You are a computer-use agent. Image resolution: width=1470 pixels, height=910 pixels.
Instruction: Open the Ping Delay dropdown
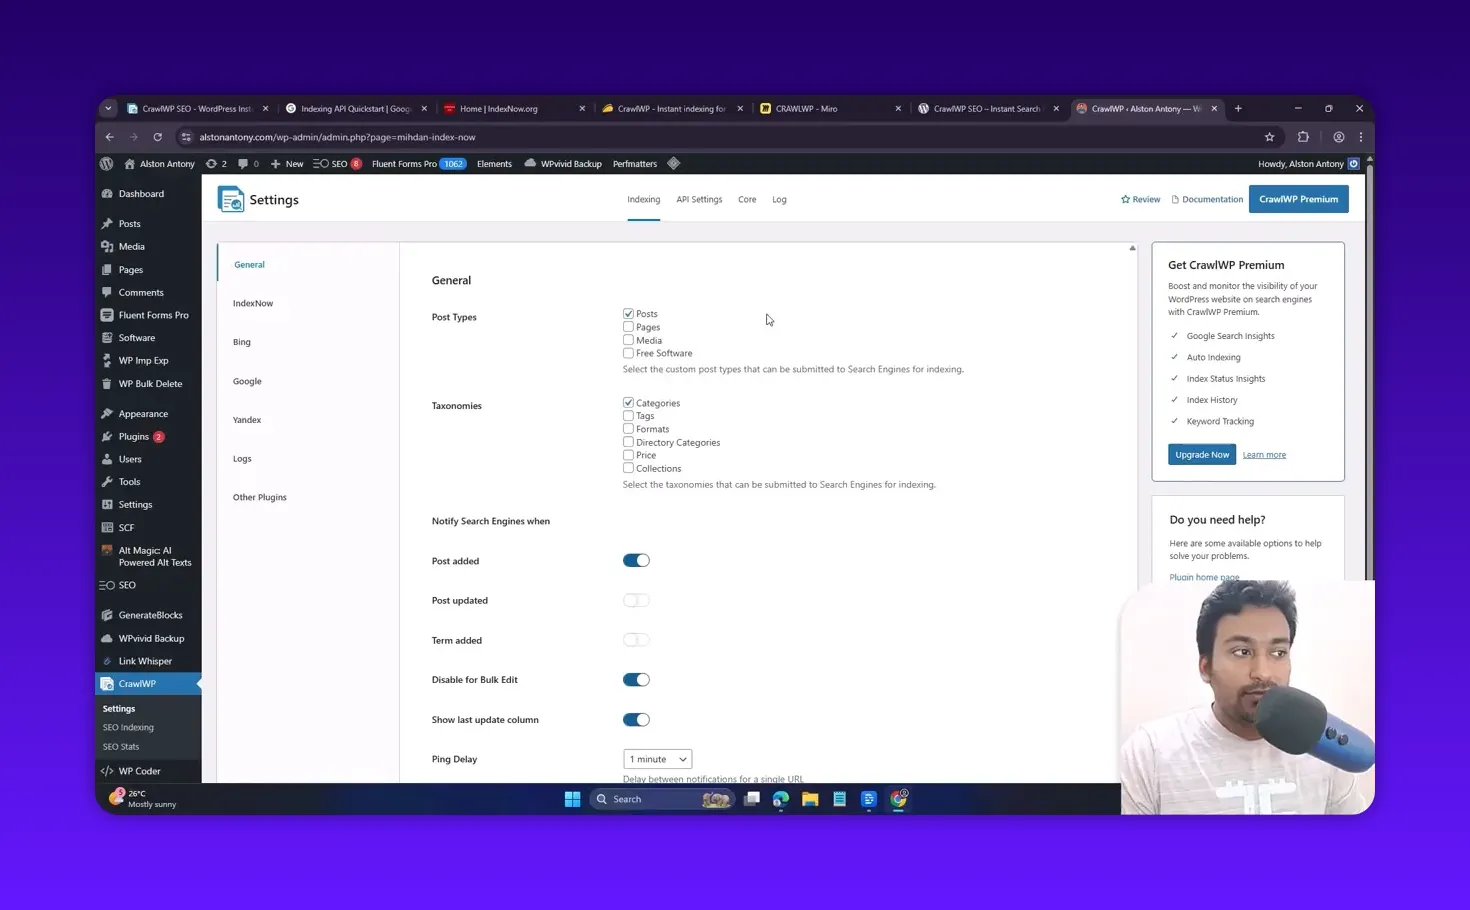657,760
